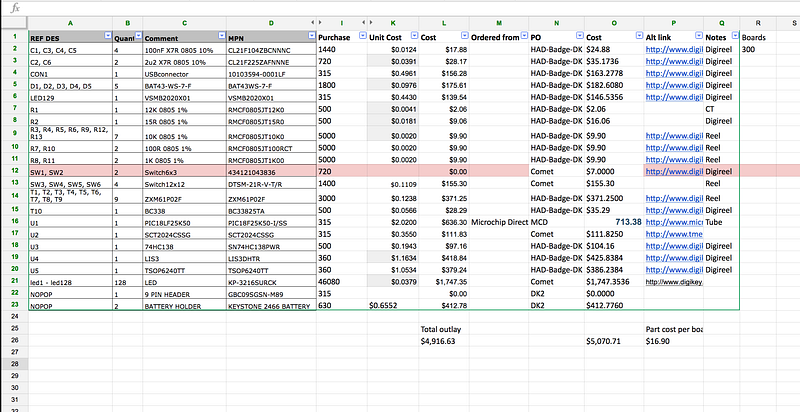
Task: Select the Microchip Direct cell
Action: click(499, 222)
